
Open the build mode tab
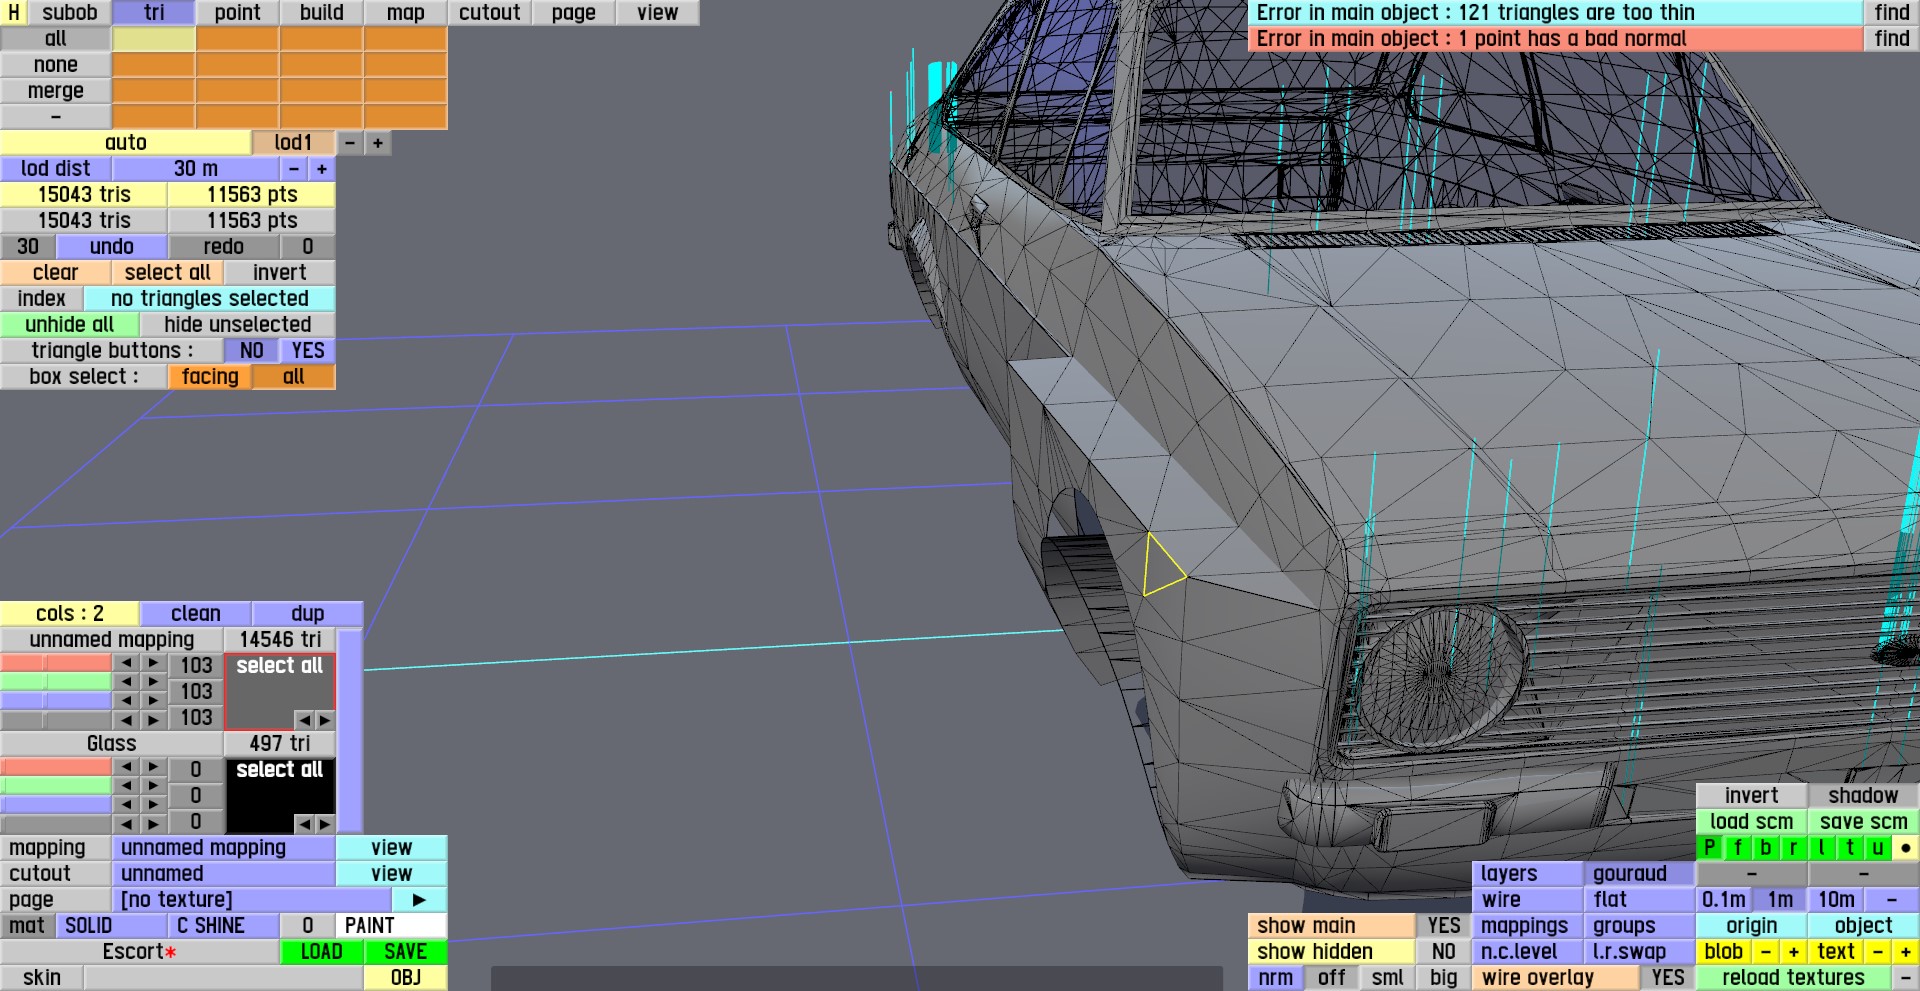(322, 13)
